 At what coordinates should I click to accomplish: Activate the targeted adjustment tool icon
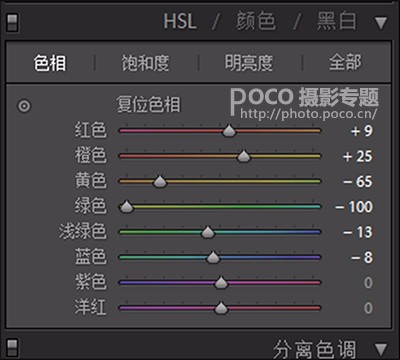24,106
